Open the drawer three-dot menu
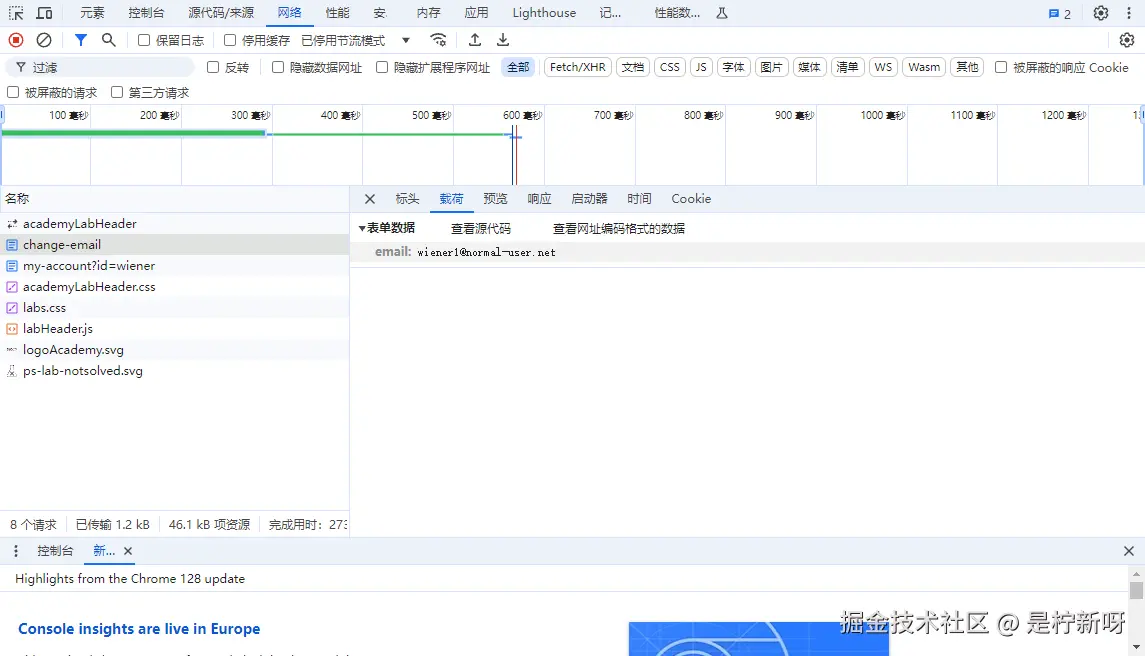Screen dimensions: 1145x656 click(16, 551)
